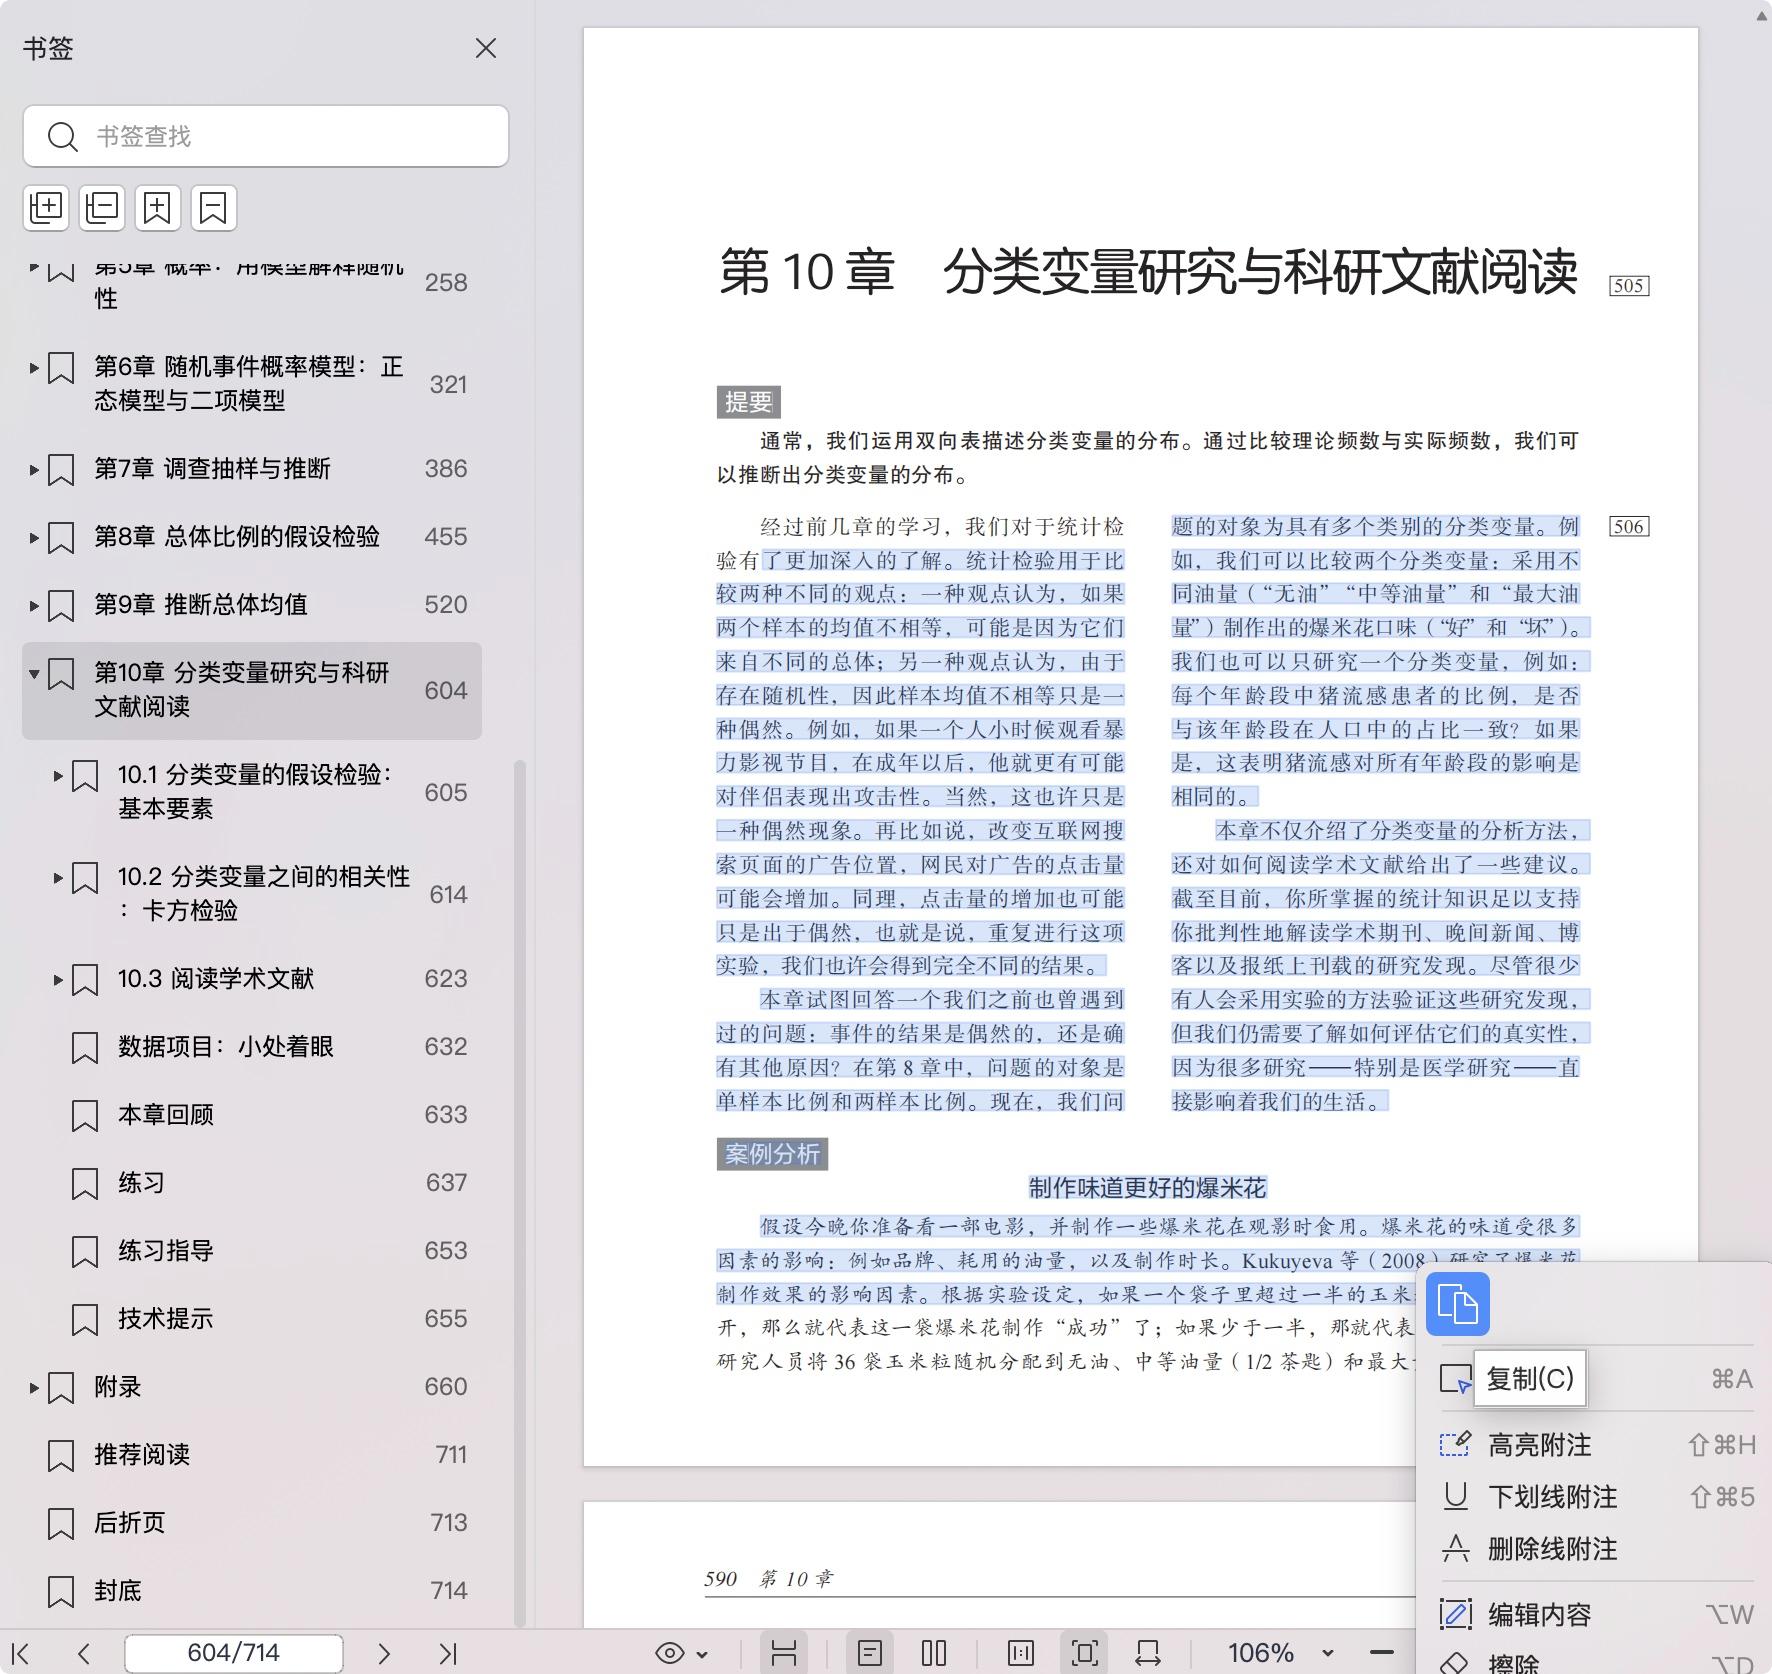Viewport: 1772px width, 1674px height.
Task: Click the remove bookmark icon
Action: pos(213,208)
